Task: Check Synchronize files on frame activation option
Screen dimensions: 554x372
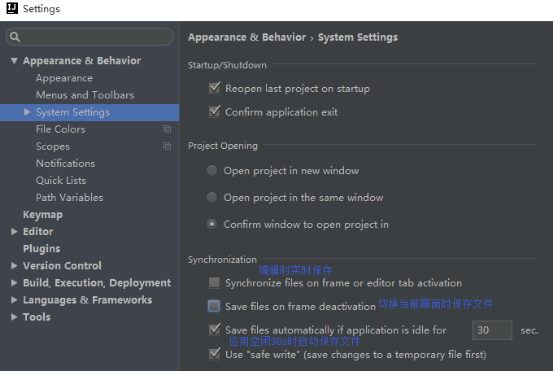Action: pyautogui.click(x=214, y=283)
